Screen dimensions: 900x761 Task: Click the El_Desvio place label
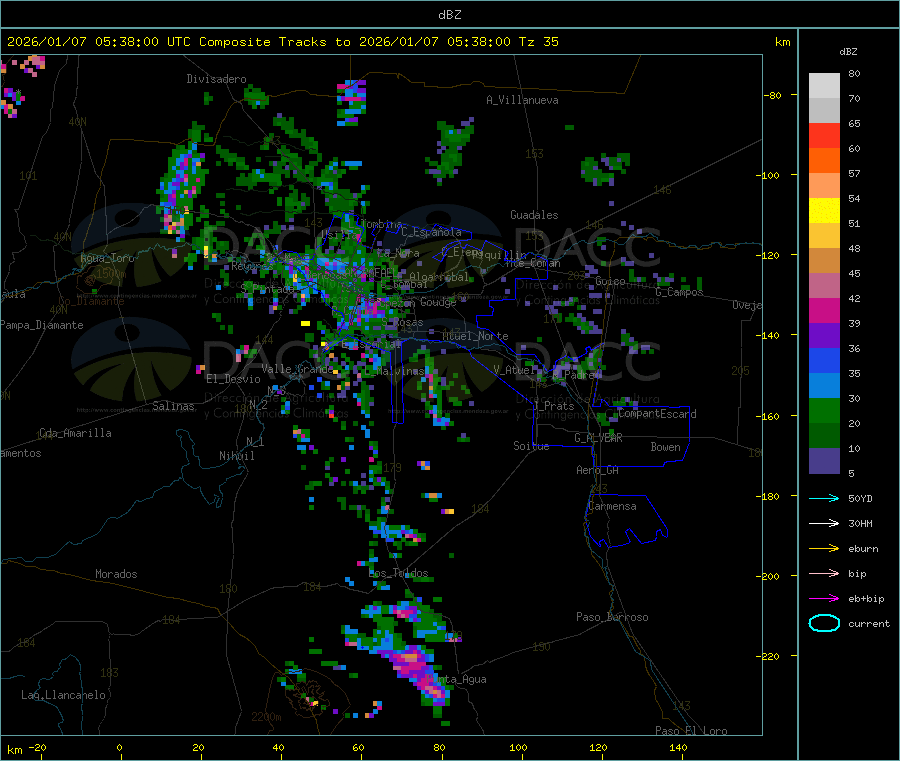tap(233, 379)
